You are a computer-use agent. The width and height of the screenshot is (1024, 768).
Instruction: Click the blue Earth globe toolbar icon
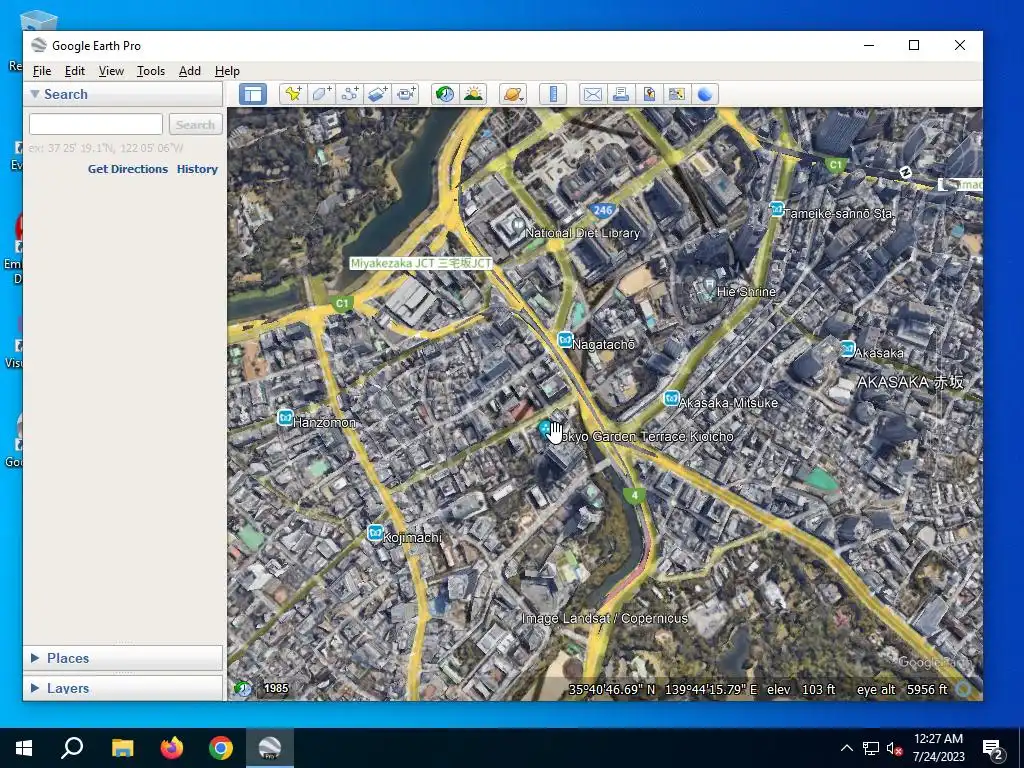(x=705, y=94)
